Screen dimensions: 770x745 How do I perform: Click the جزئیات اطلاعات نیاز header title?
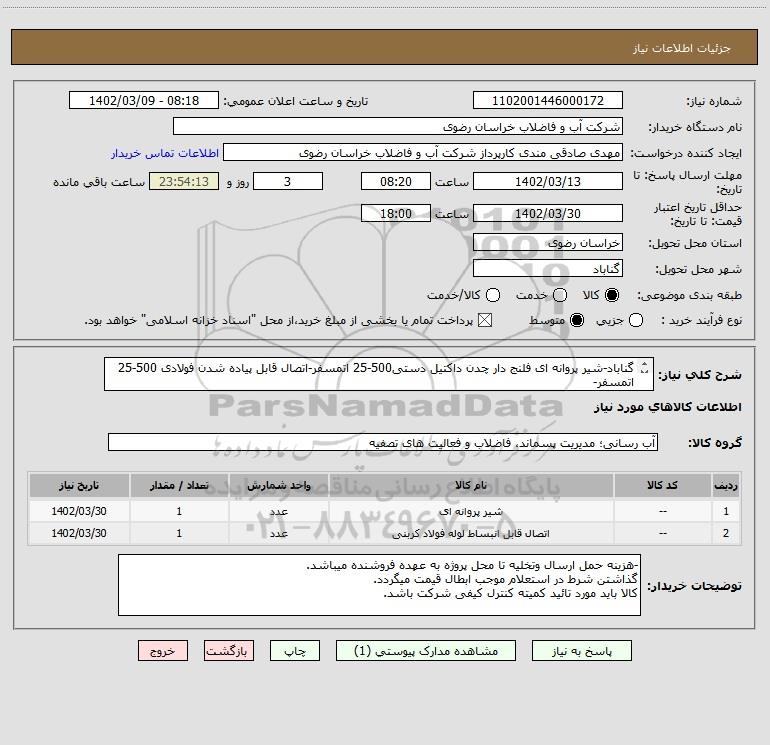[682, 48]
